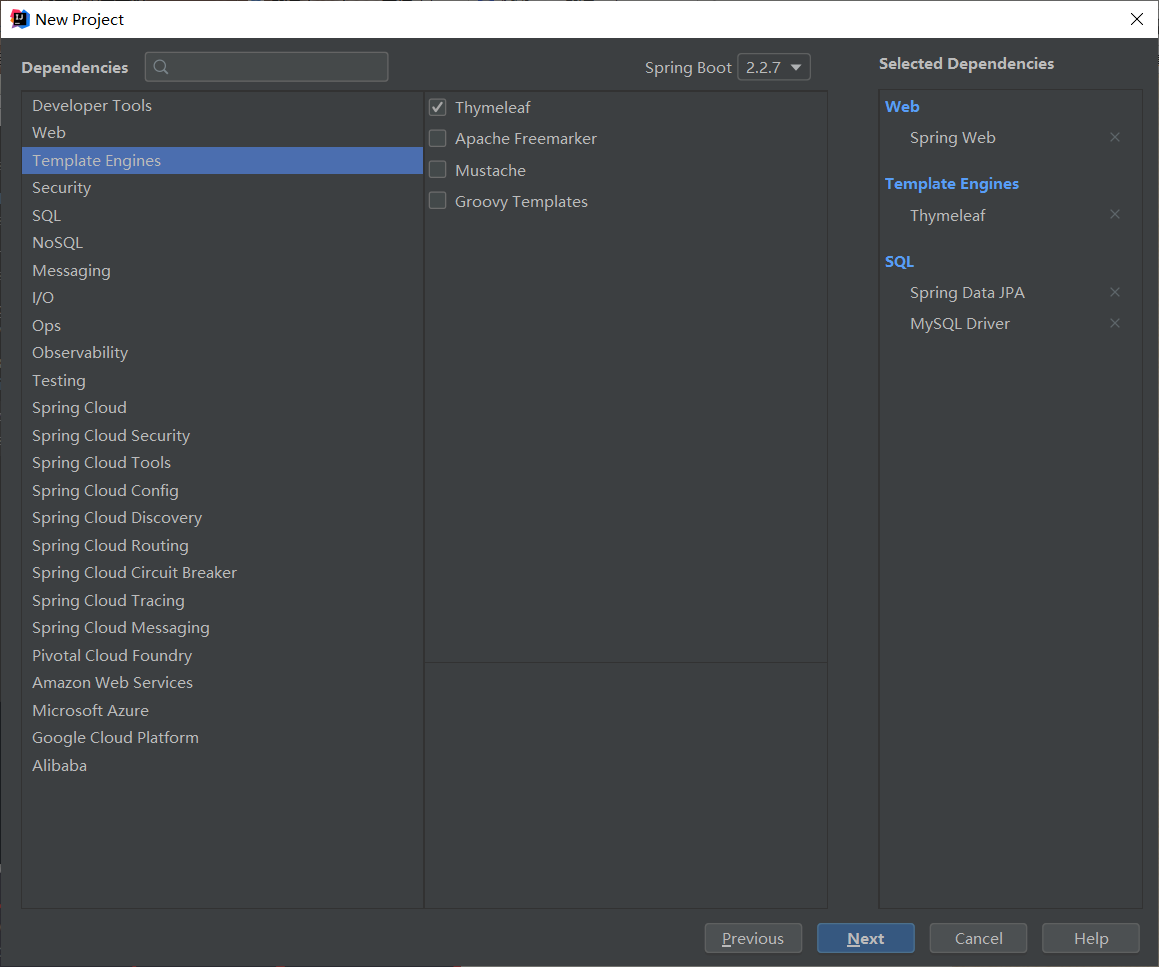Cancel the New Project wizard
1159x967 pixels.
pyautogui.click(x=978, y=938)
